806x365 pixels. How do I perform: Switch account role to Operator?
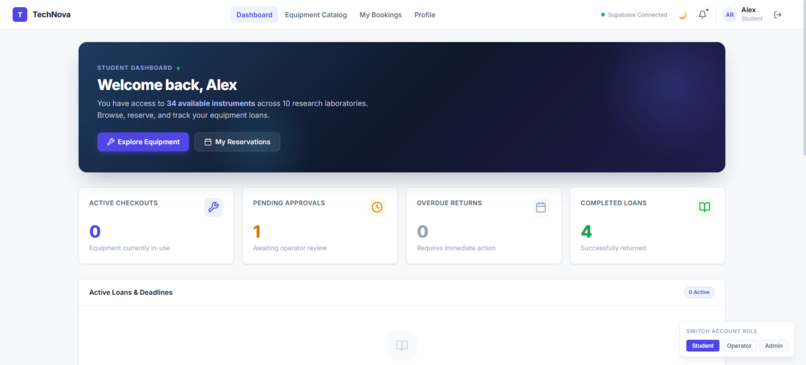pyautogui.click(x=739, y=346)
